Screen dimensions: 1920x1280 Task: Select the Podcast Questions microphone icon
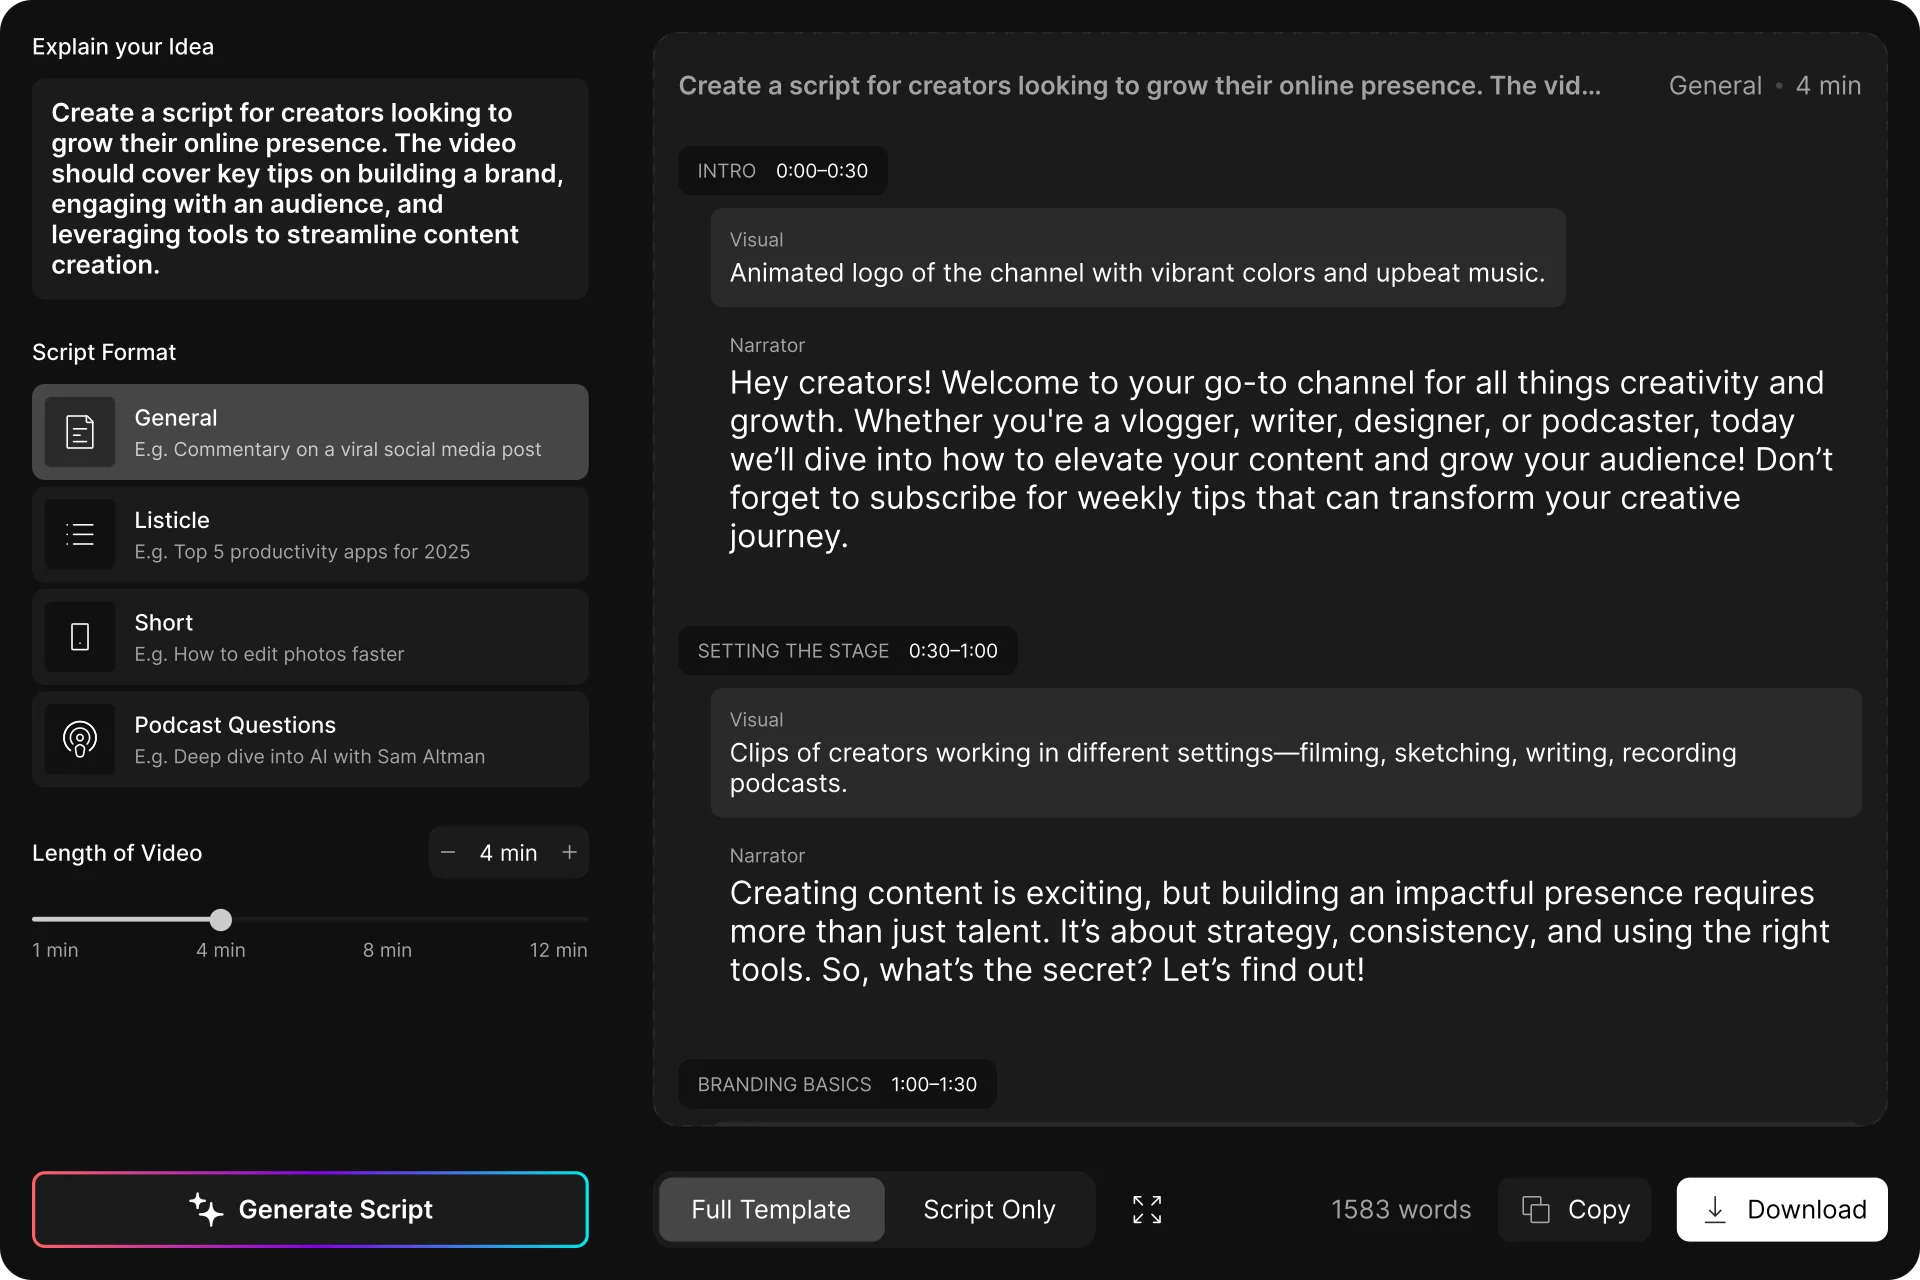79,739
